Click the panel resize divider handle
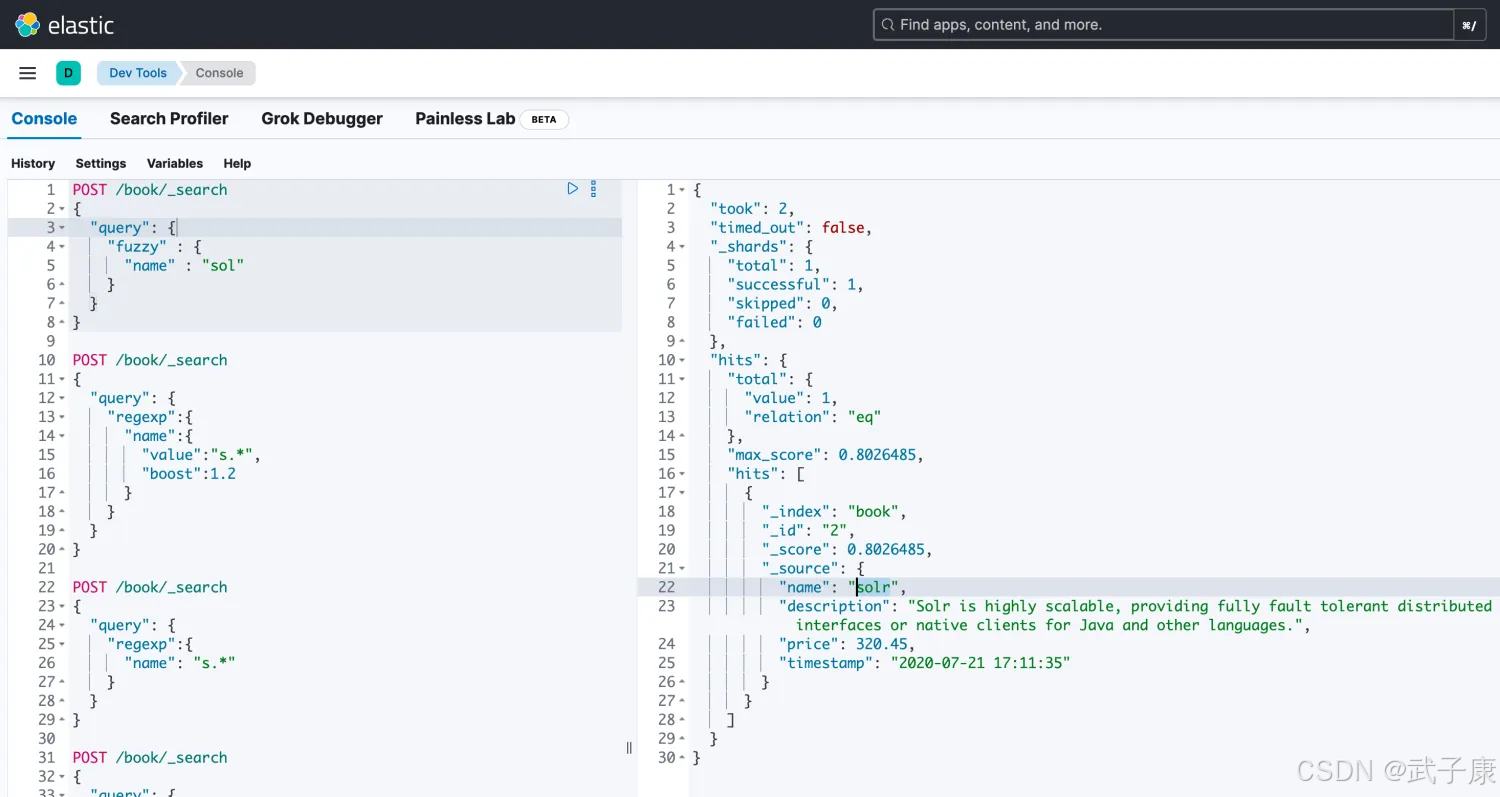The width and height of the screenshot is (1500, 797). (x=629, y=747)
